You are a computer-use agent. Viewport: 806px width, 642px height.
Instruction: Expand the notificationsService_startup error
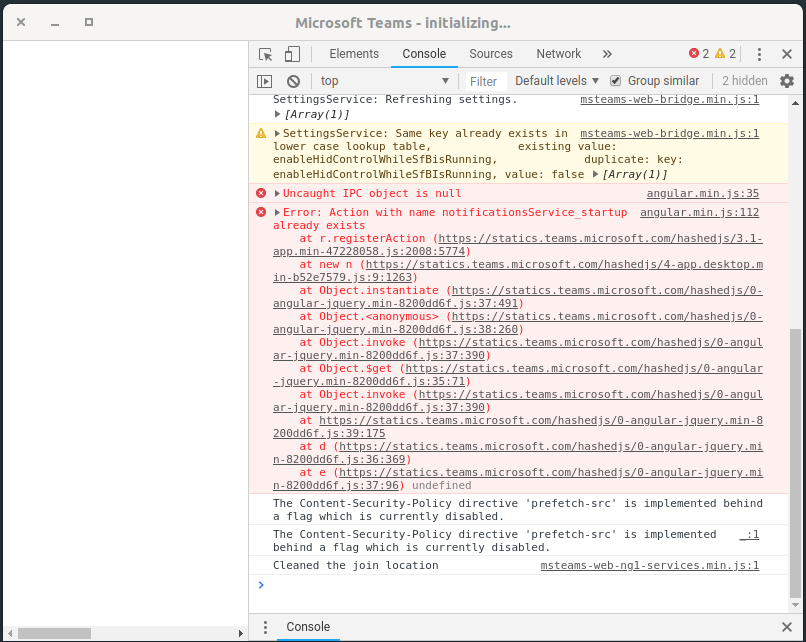278,212
